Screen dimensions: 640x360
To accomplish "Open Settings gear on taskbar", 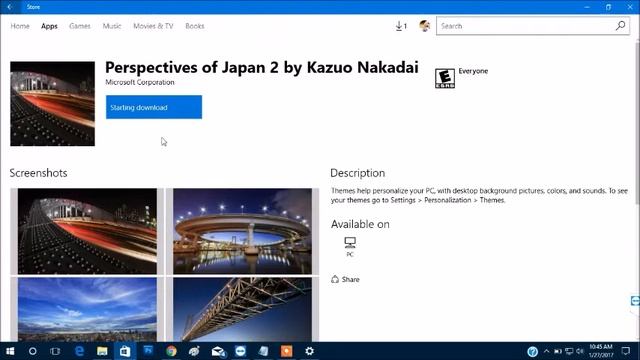I will [309, 351].
